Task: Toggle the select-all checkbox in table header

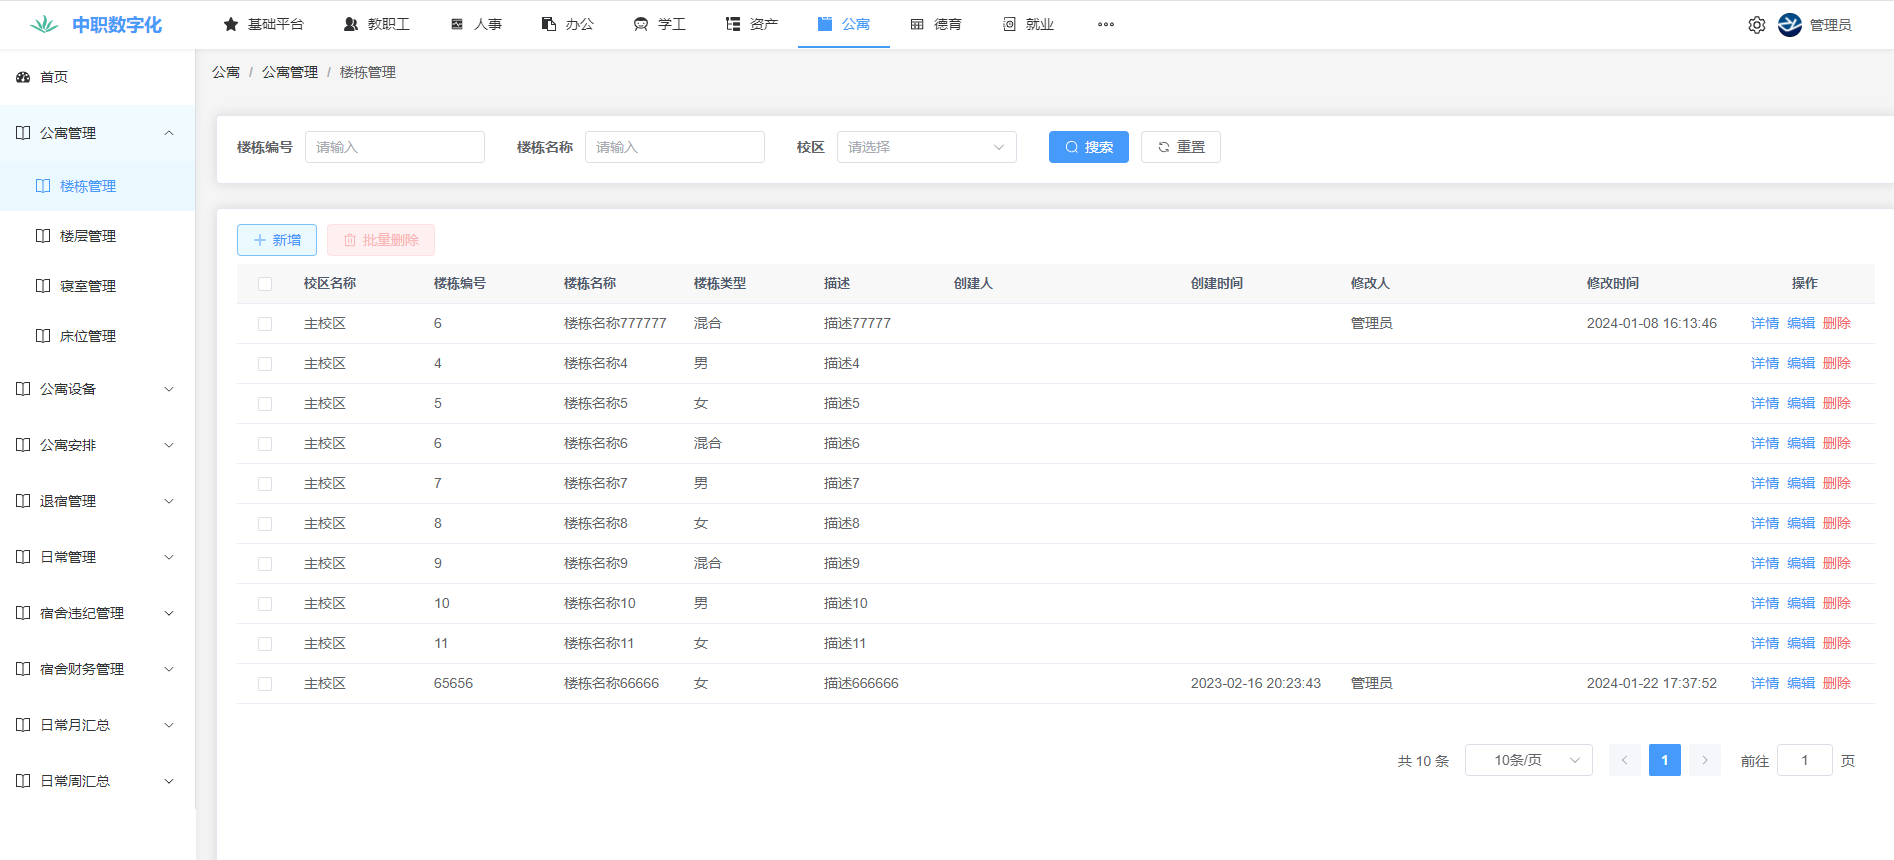Action: coord(265,284)
